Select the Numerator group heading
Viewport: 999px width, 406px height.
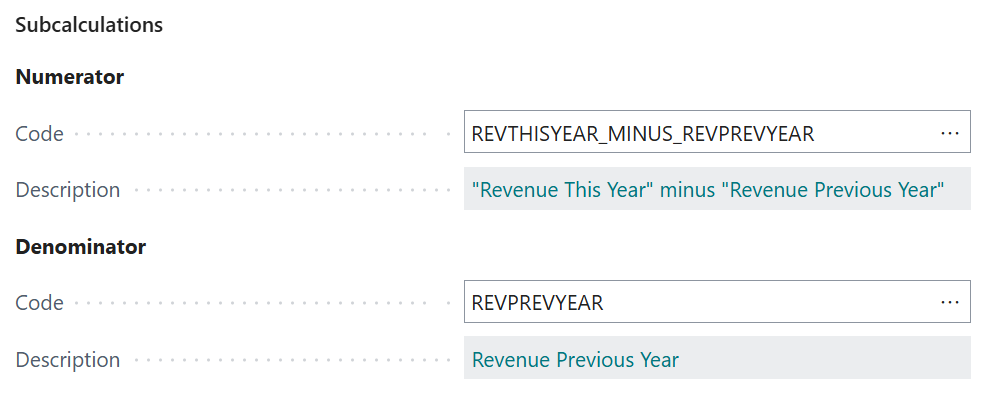[x=70, y=77]
